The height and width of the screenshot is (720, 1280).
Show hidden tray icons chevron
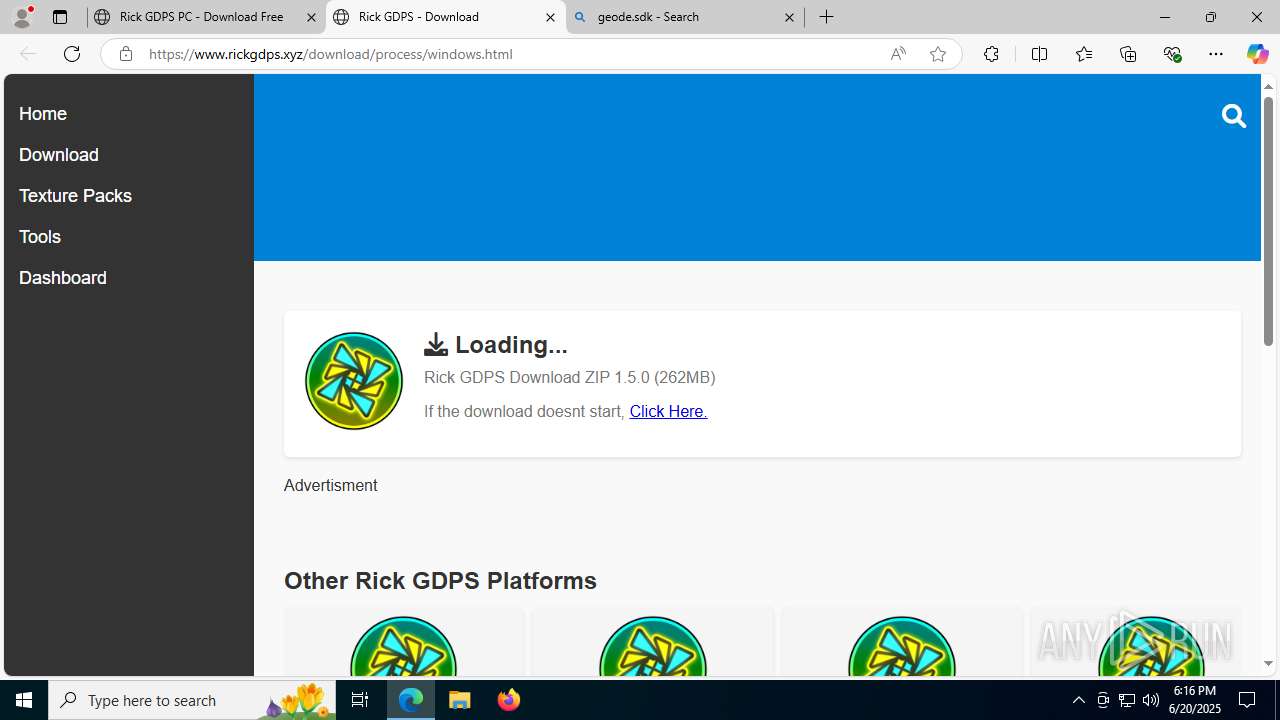click(x=1078, y=700)
